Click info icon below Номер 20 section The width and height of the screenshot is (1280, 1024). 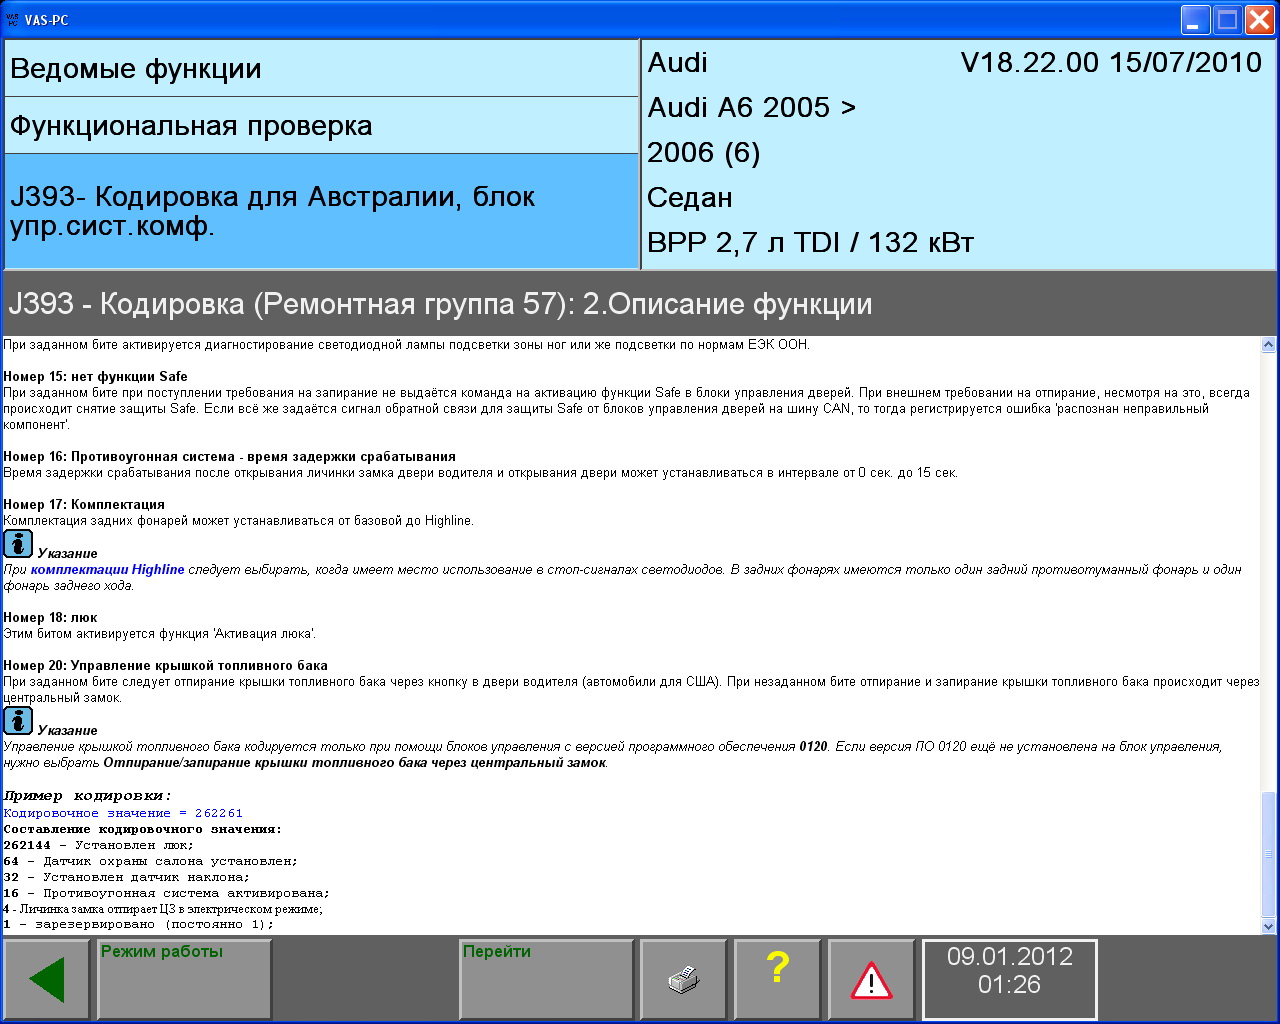[18, 721]
